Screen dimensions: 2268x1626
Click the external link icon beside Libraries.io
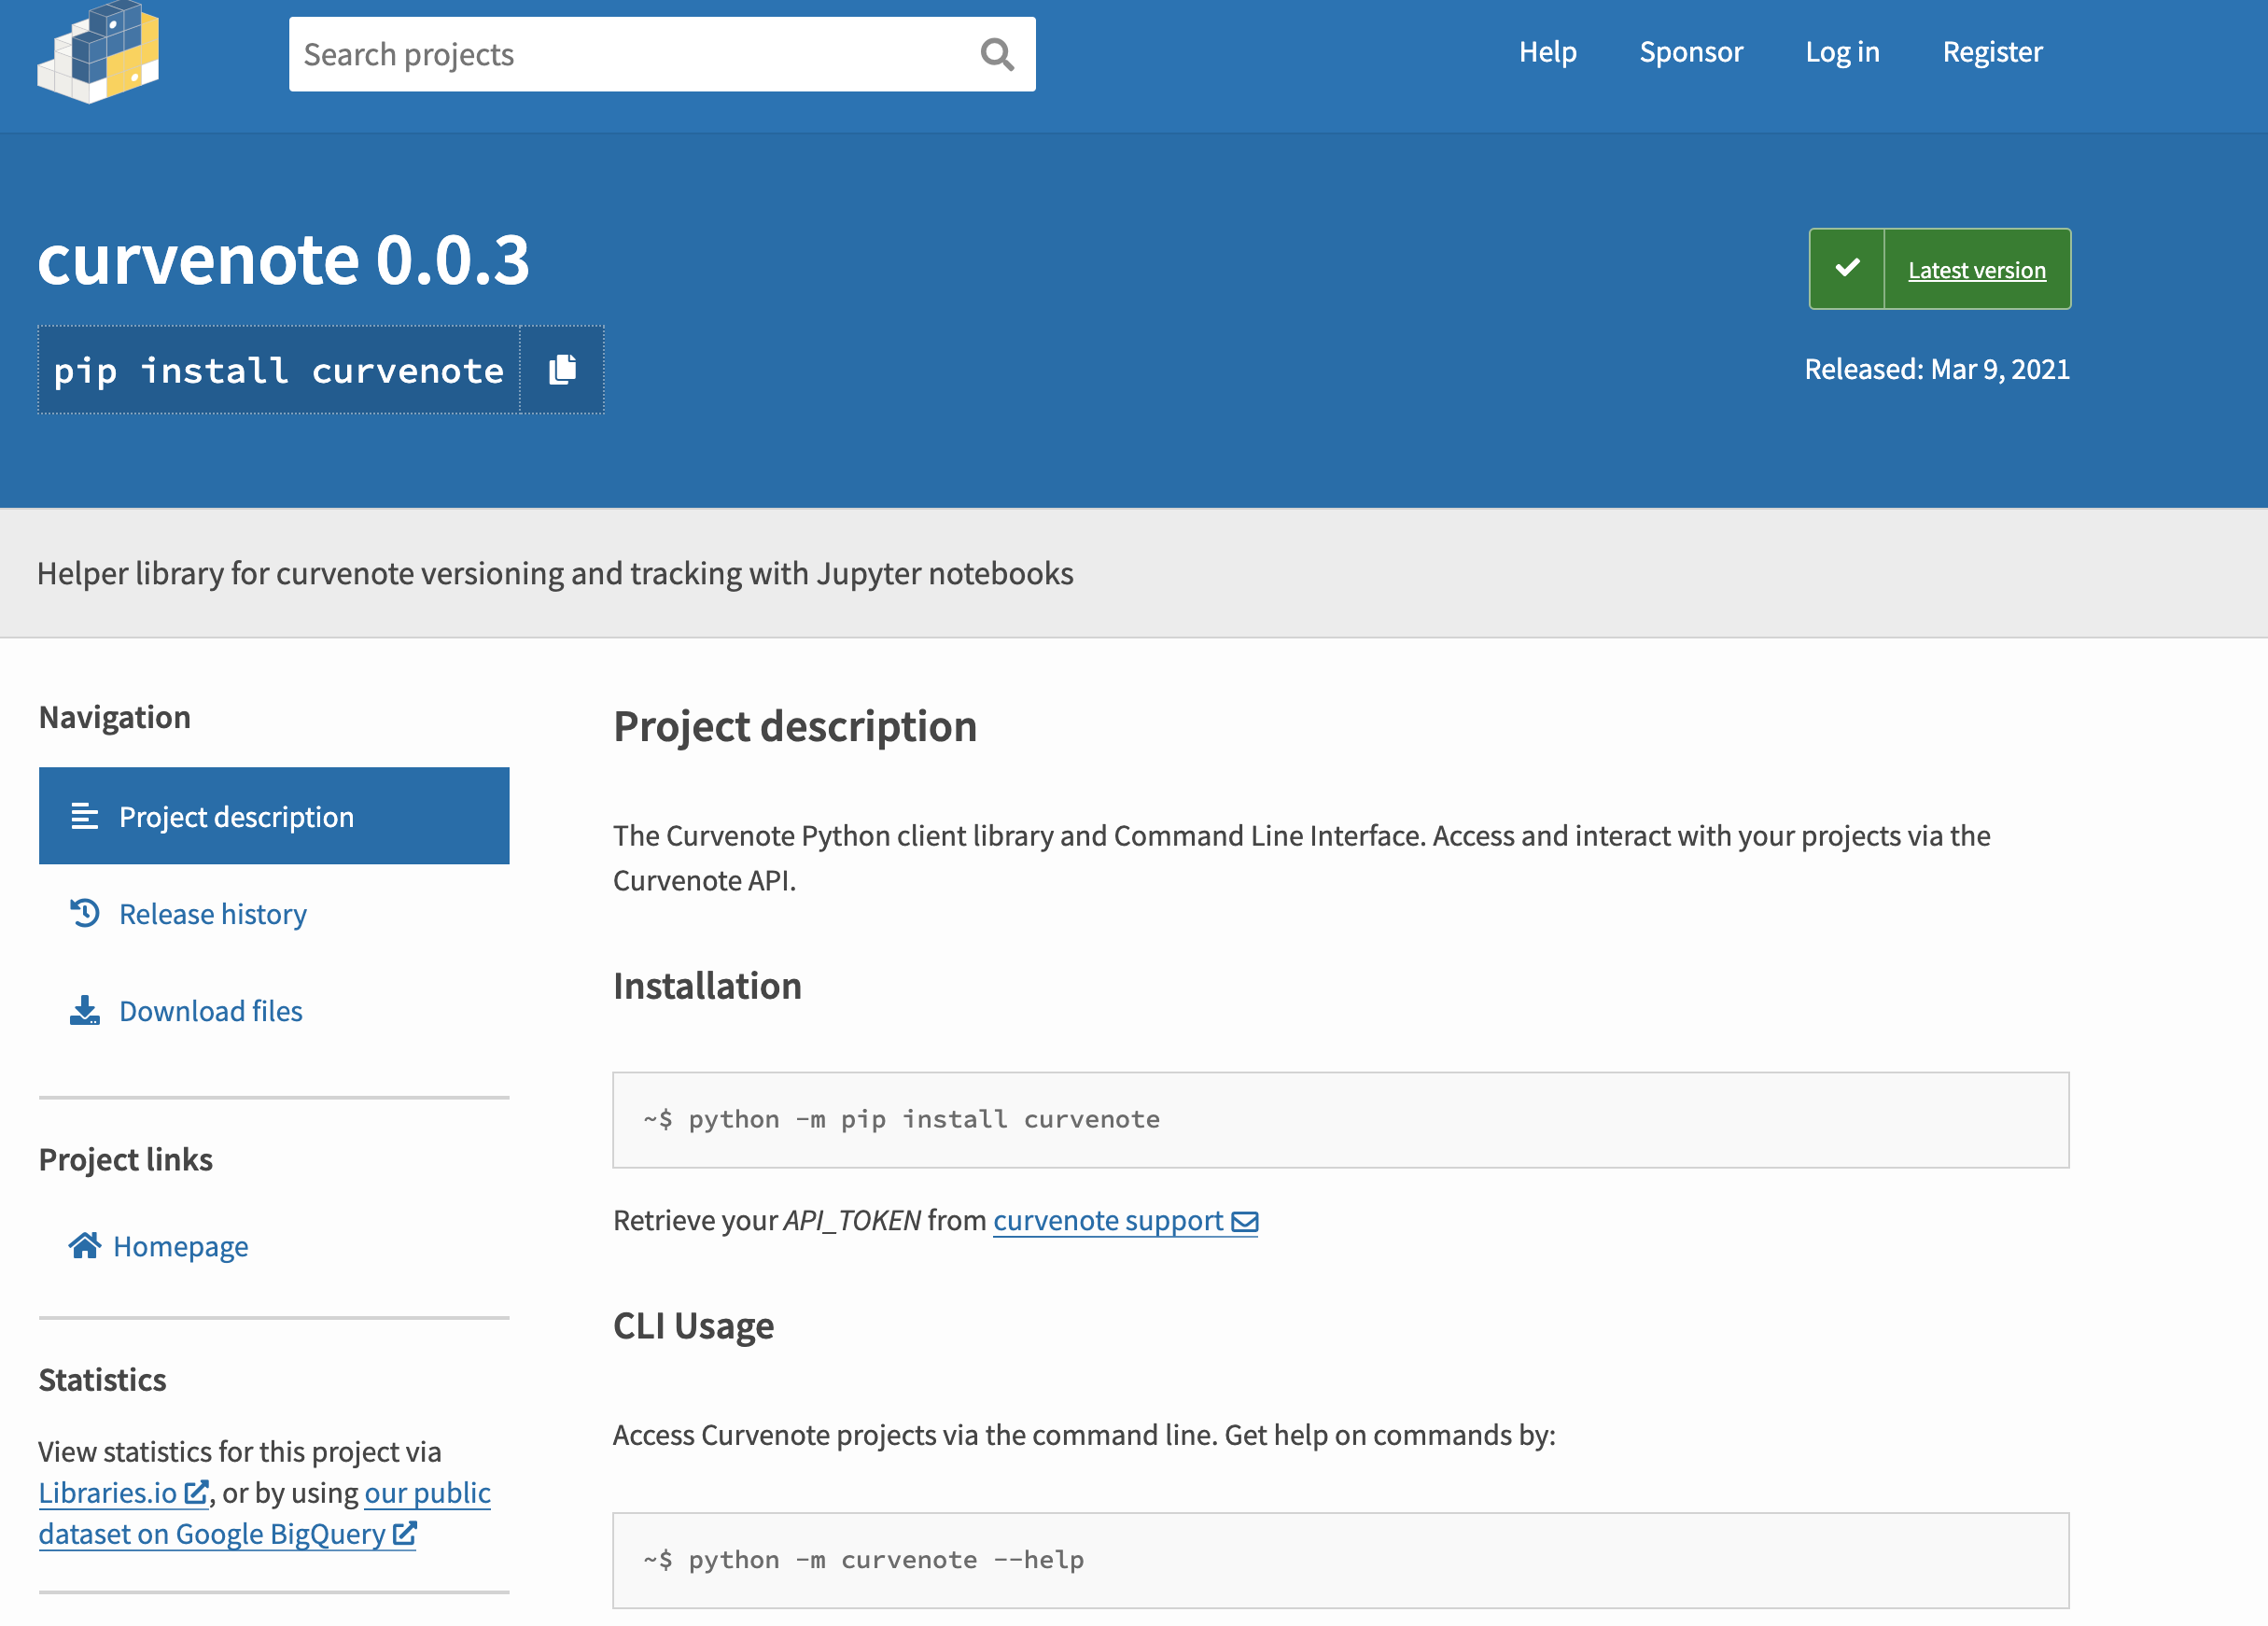[197, 1492]
